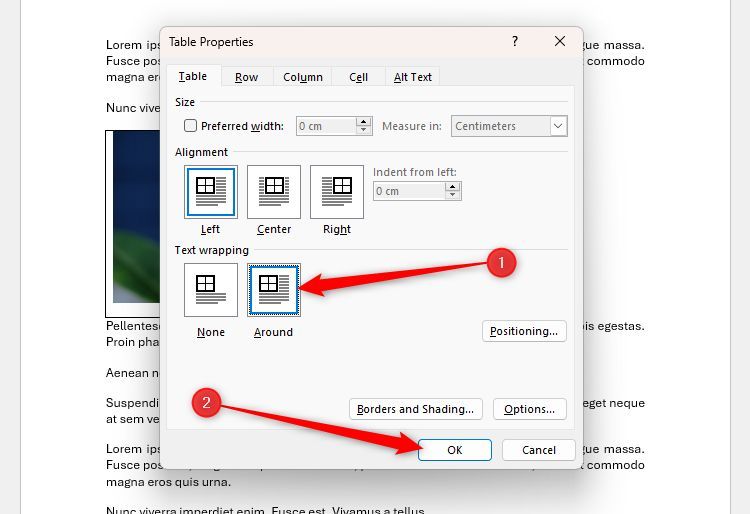Image resolution: width=750 pixels, height=514 pixels.
Task: Open the Cell tab
Action: pos(359,77)
